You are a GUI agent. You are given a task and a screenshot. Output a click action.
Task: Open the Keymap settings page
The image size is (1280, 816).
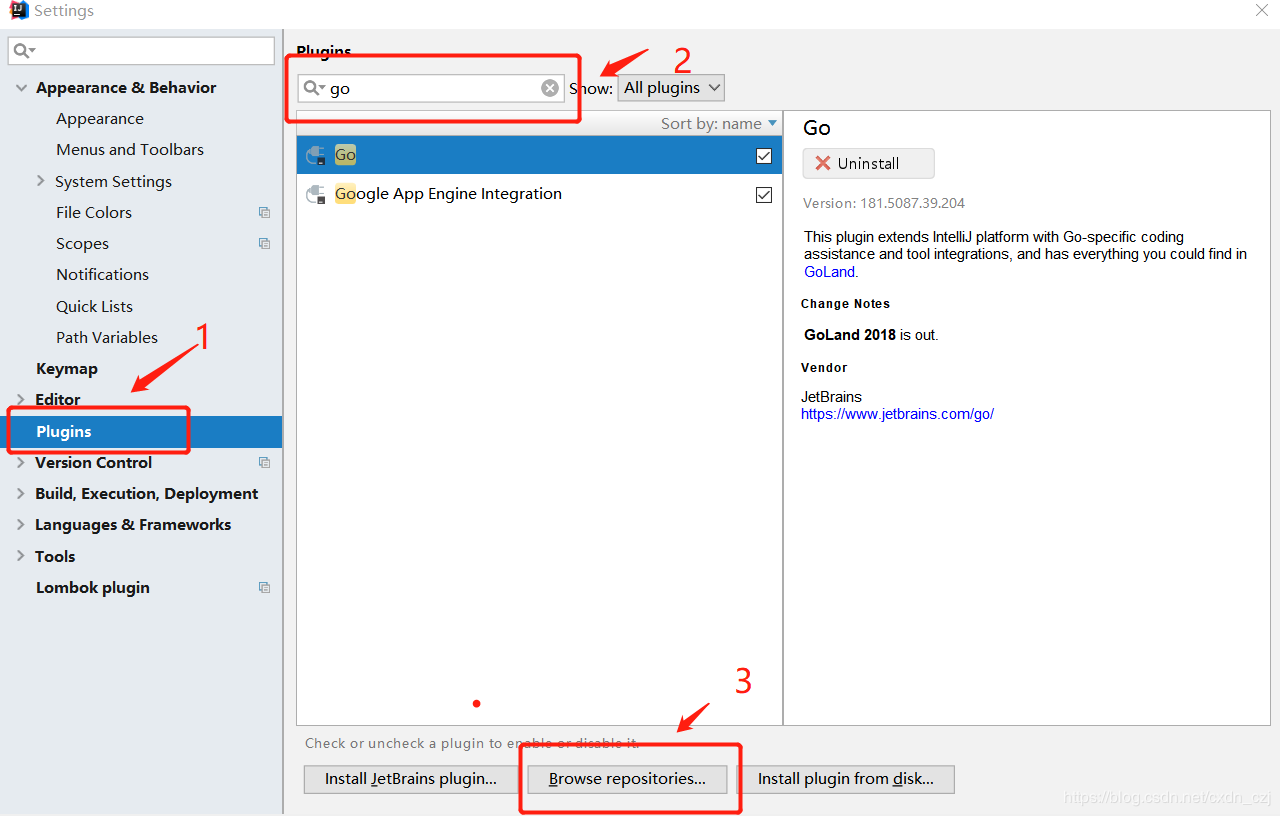[x=67, y=369]
